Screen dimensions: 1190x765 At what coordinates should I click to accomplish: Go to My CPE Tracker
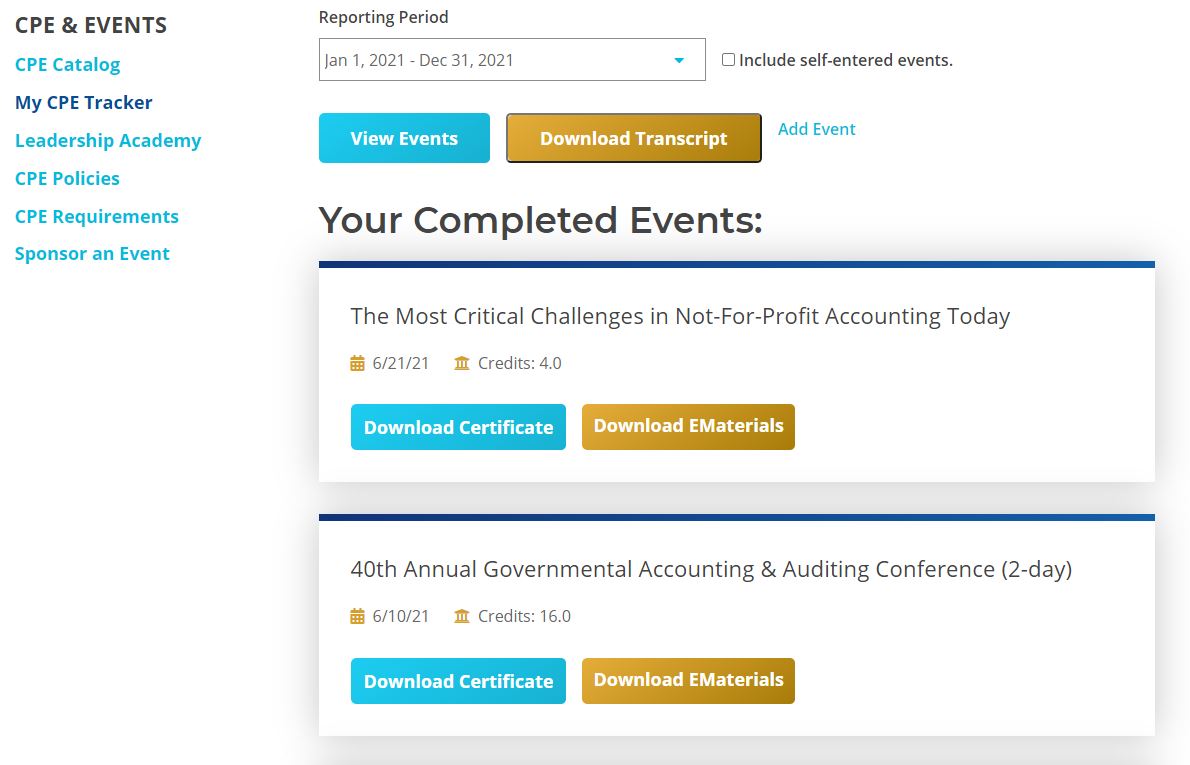click(83, 102)
